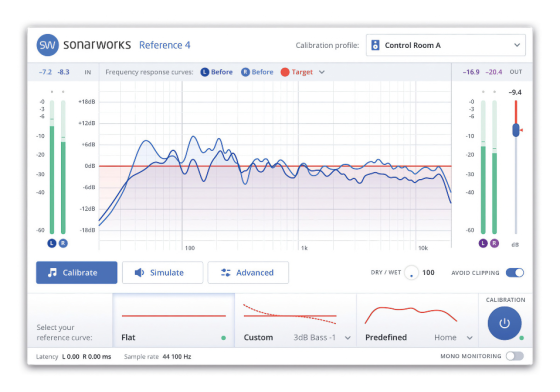Click the -16.9 output level reading

(471, 72)
